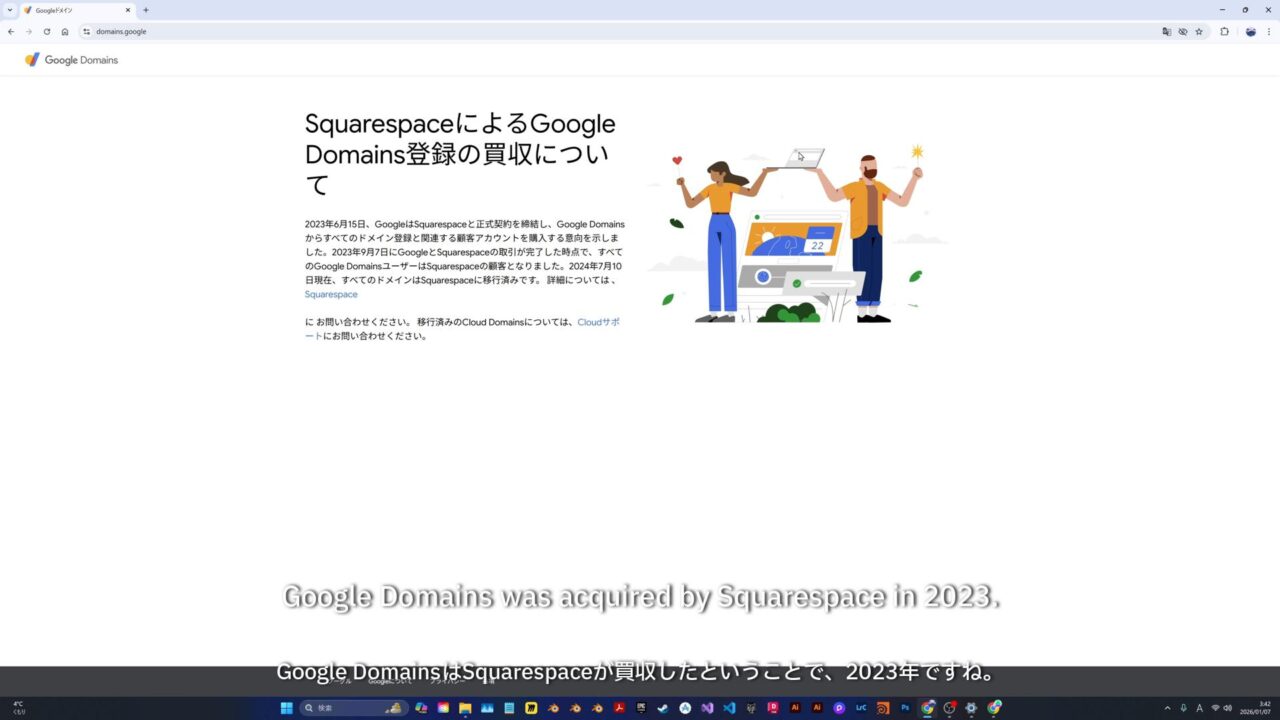Click the Google Domains logo
1280x720 pixels.
[x=72, y=60]
